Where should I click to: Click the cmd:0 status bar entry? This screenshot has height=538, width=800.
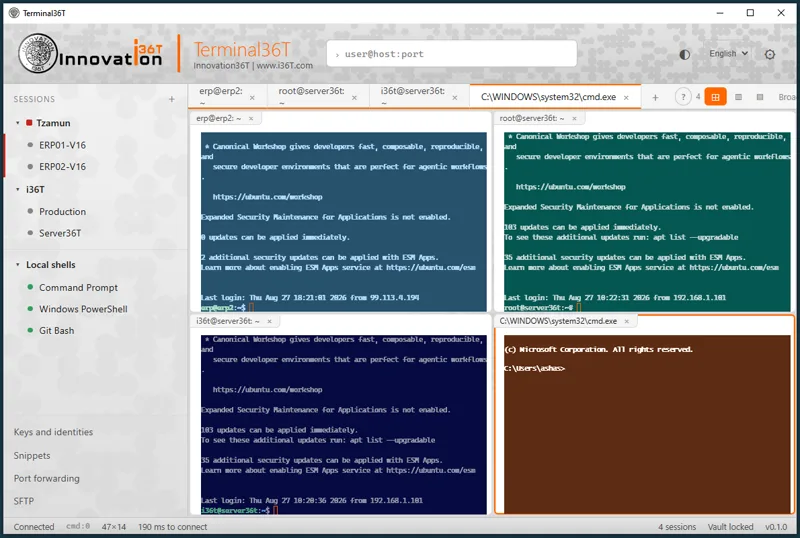[78, 526]
